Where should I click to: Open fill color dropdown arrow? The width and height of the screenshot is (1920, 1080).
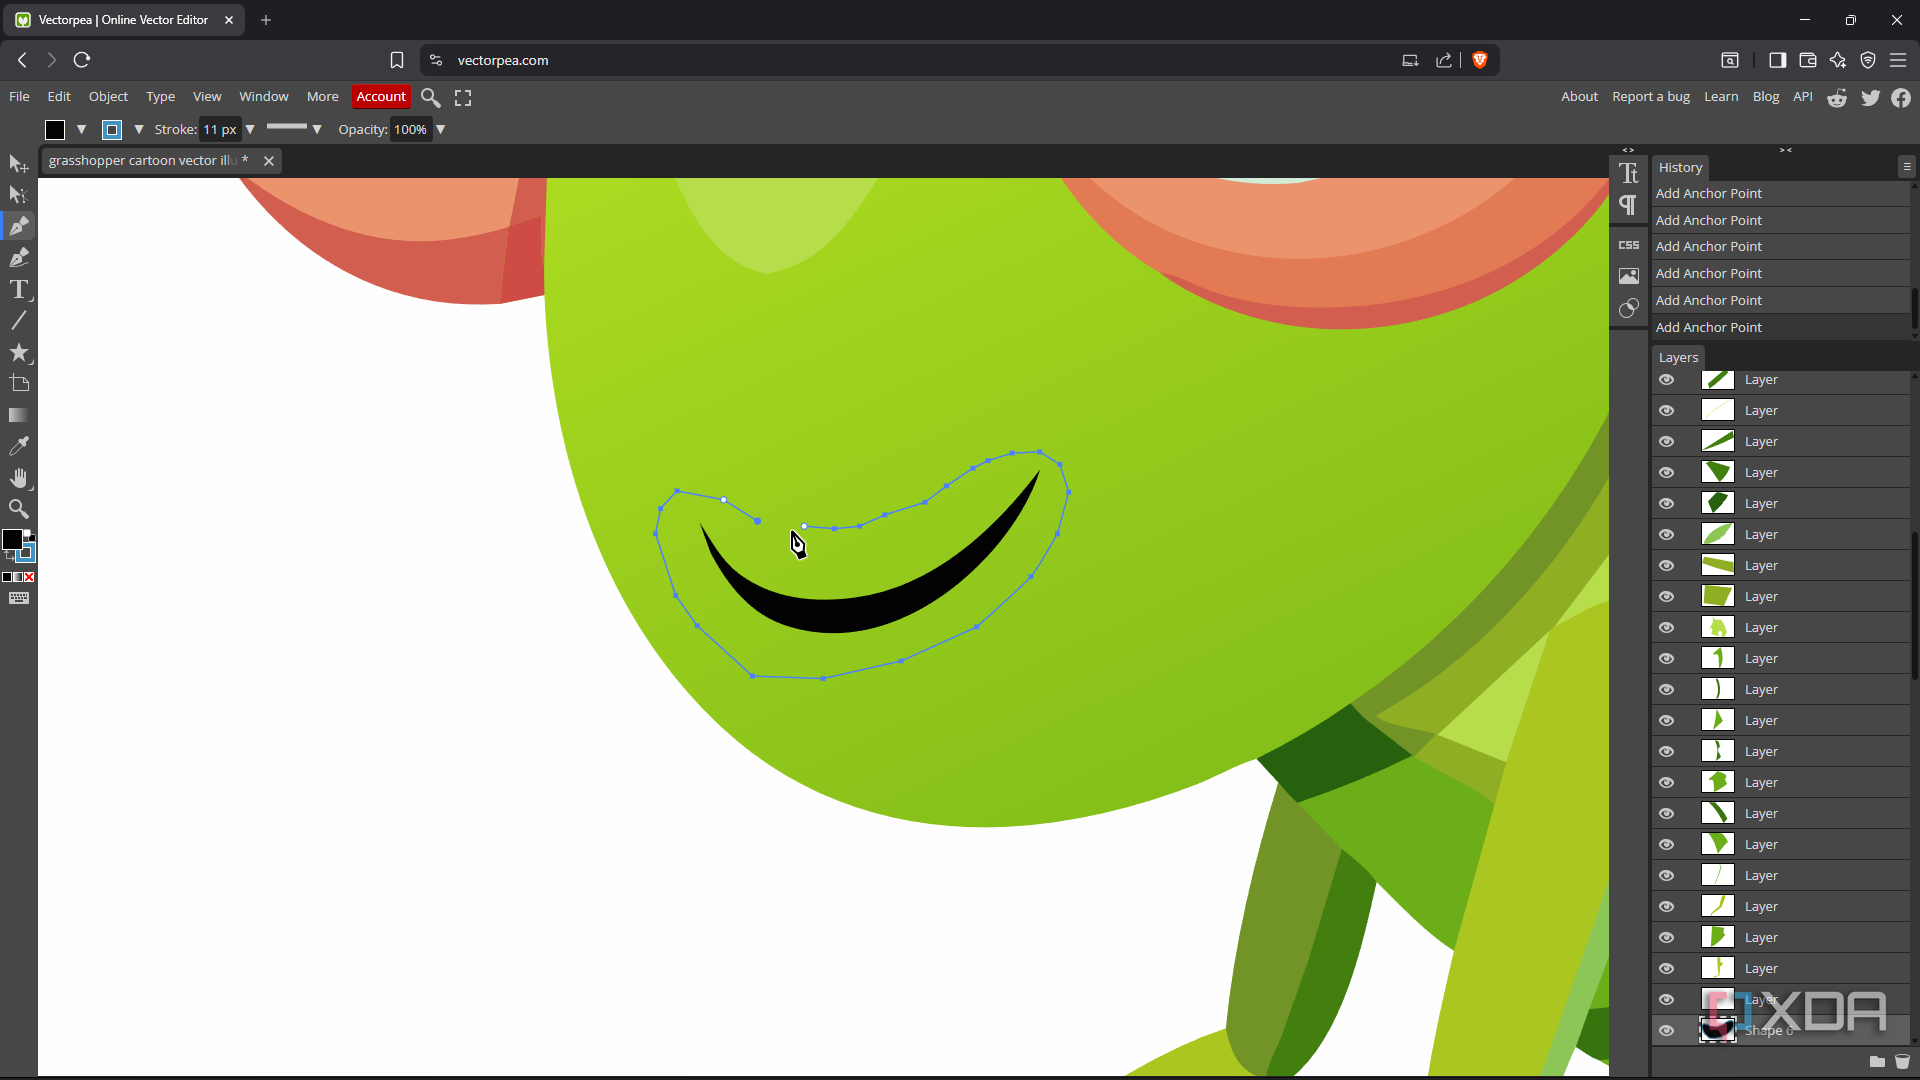coord(81,130)
